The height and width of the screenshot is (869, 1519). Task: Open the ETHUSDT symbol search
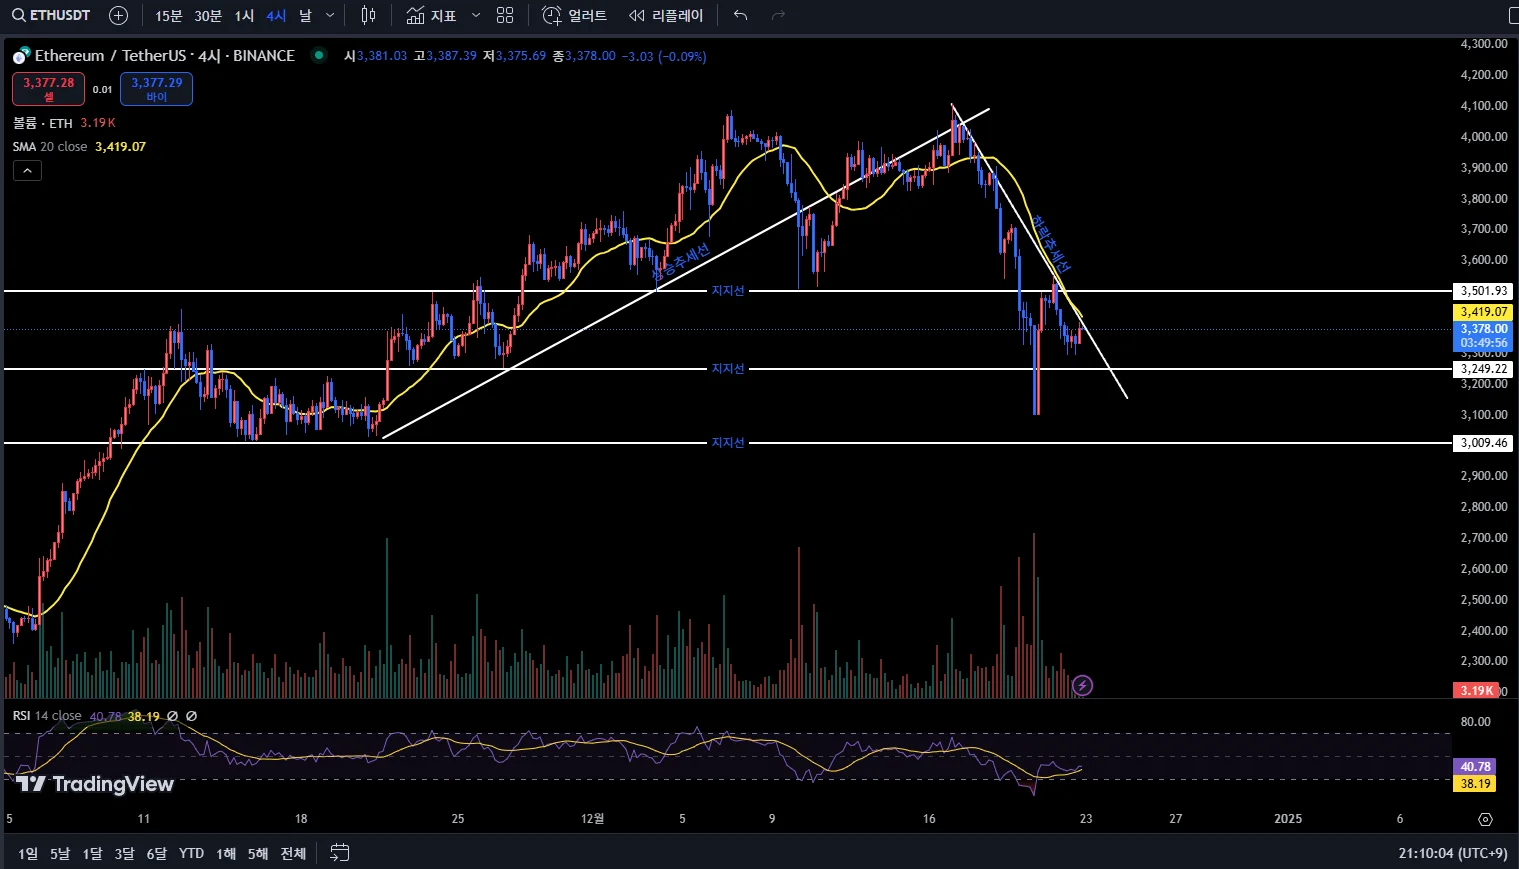pyautogui.click(x=51, y=15)
